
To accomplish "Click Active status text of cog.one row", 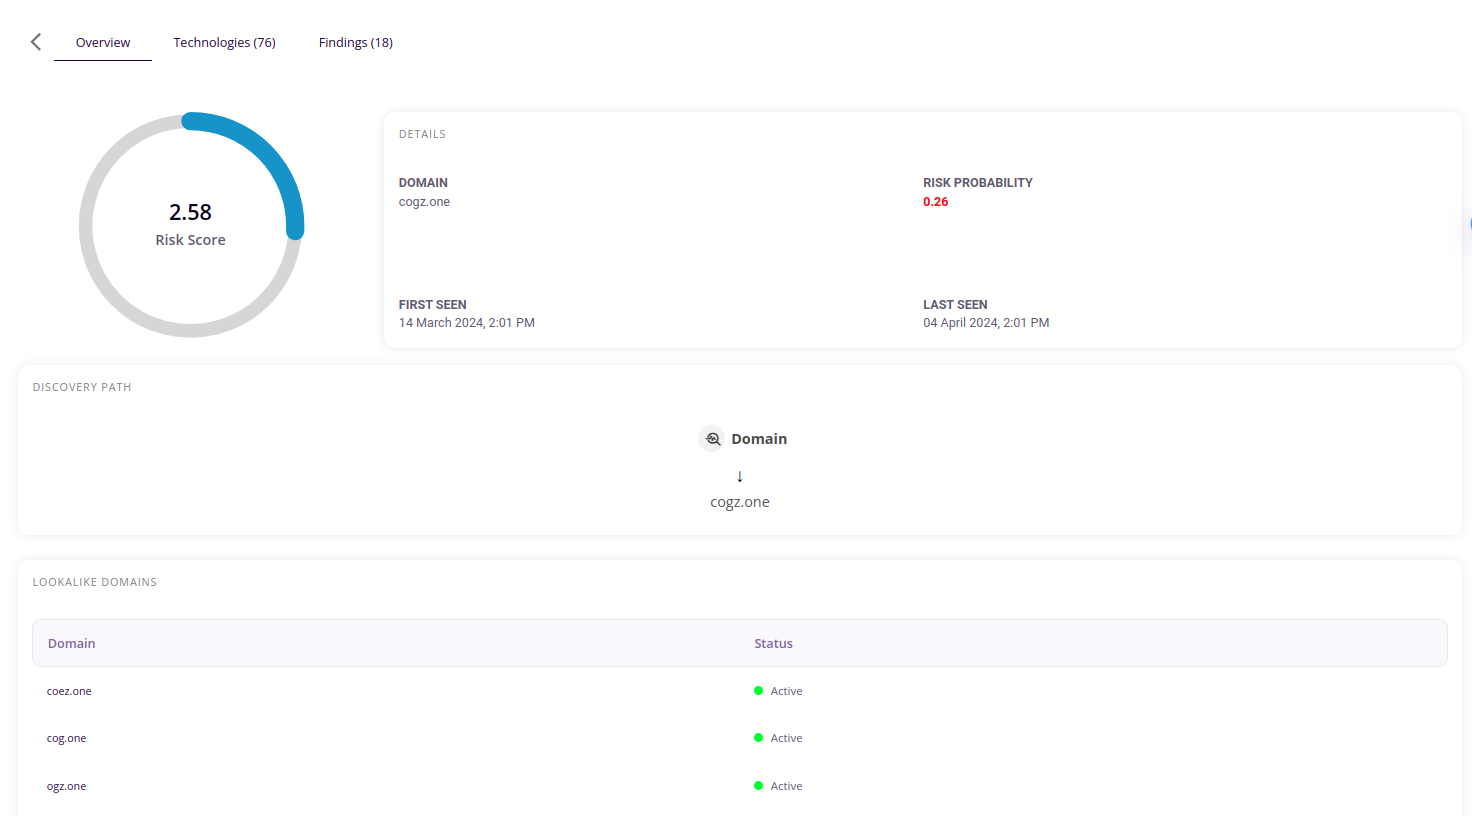I will (x=786, y=738).
